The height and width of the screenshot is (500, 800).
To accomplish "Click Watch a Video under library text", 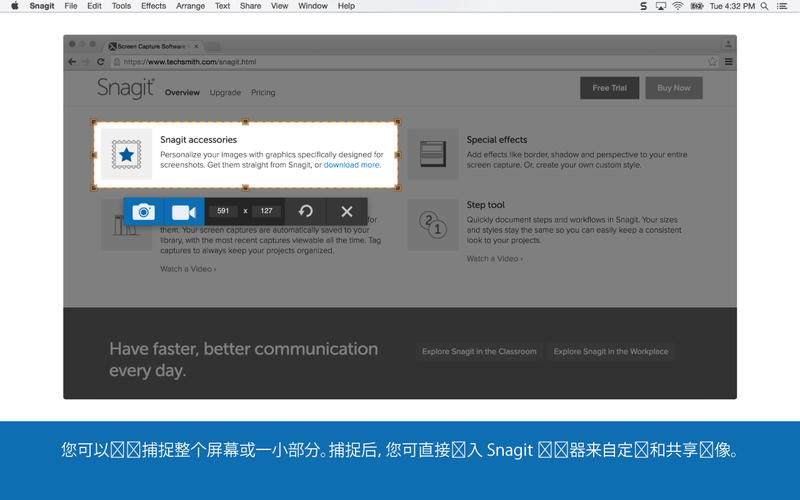I will [x=188, y=269].
